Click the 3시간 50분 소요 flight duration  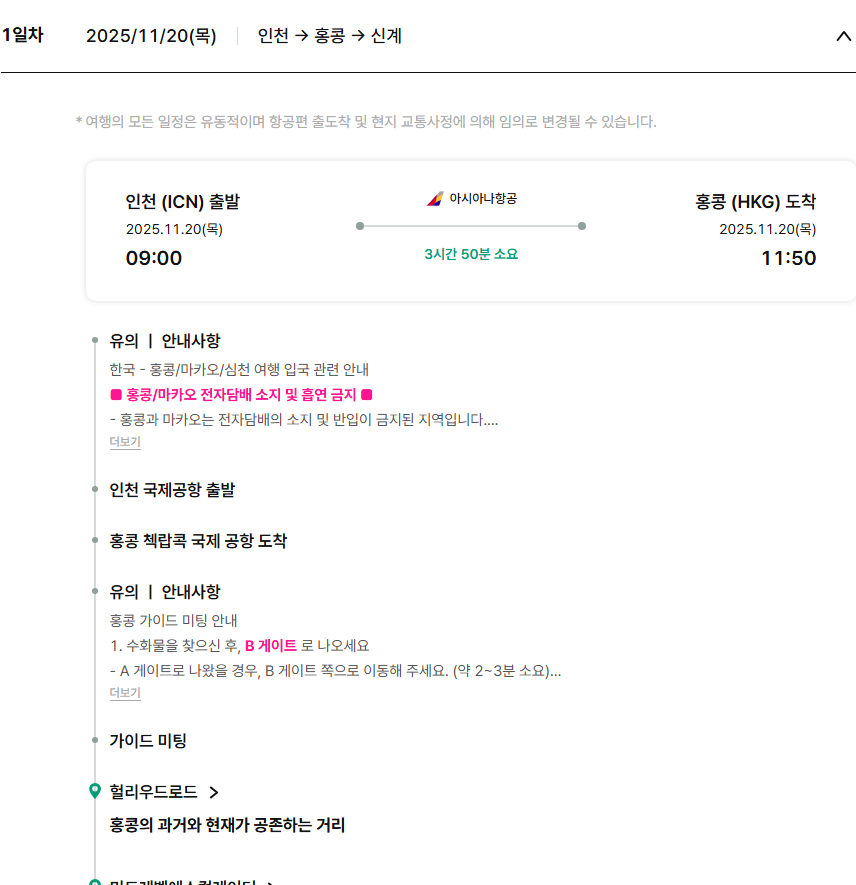click(x=471, y=254)
